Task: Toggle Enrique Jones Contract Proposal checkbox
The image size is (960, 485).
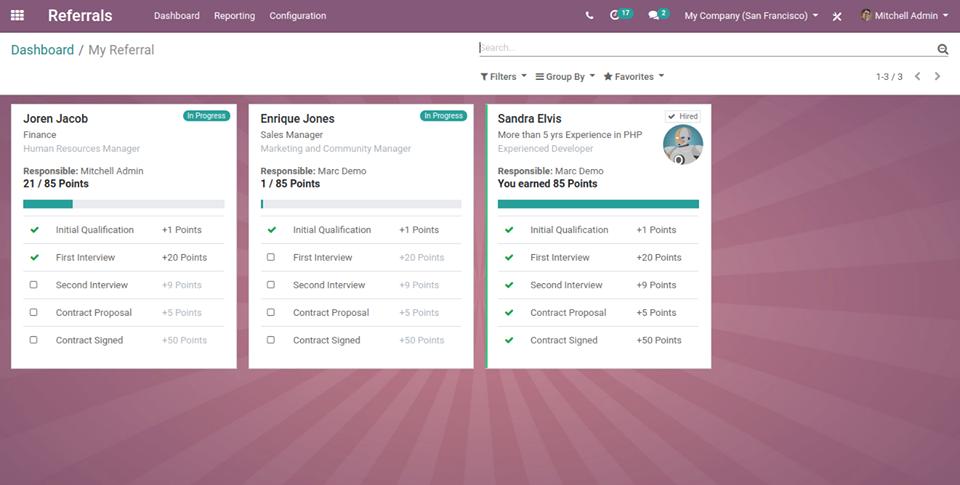Action: click(271, 312)
